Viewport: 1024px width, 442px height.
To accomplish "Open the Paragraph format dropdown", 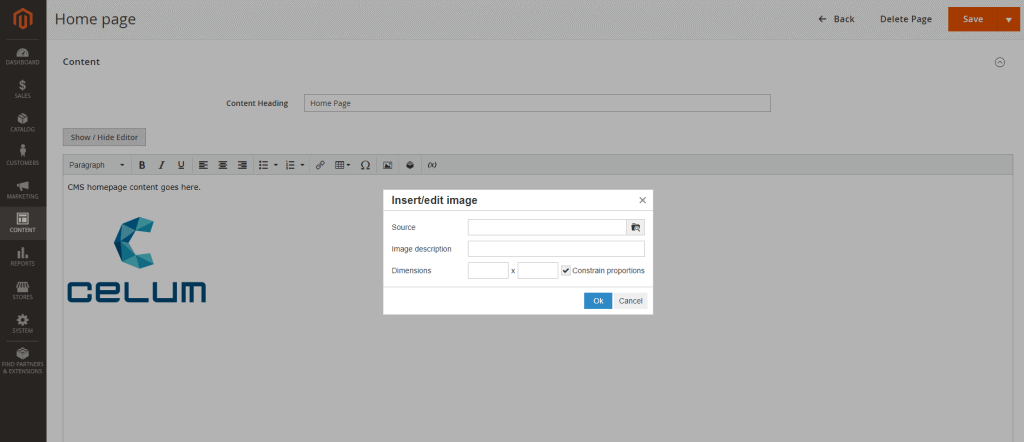I will (x=97, y=165).
